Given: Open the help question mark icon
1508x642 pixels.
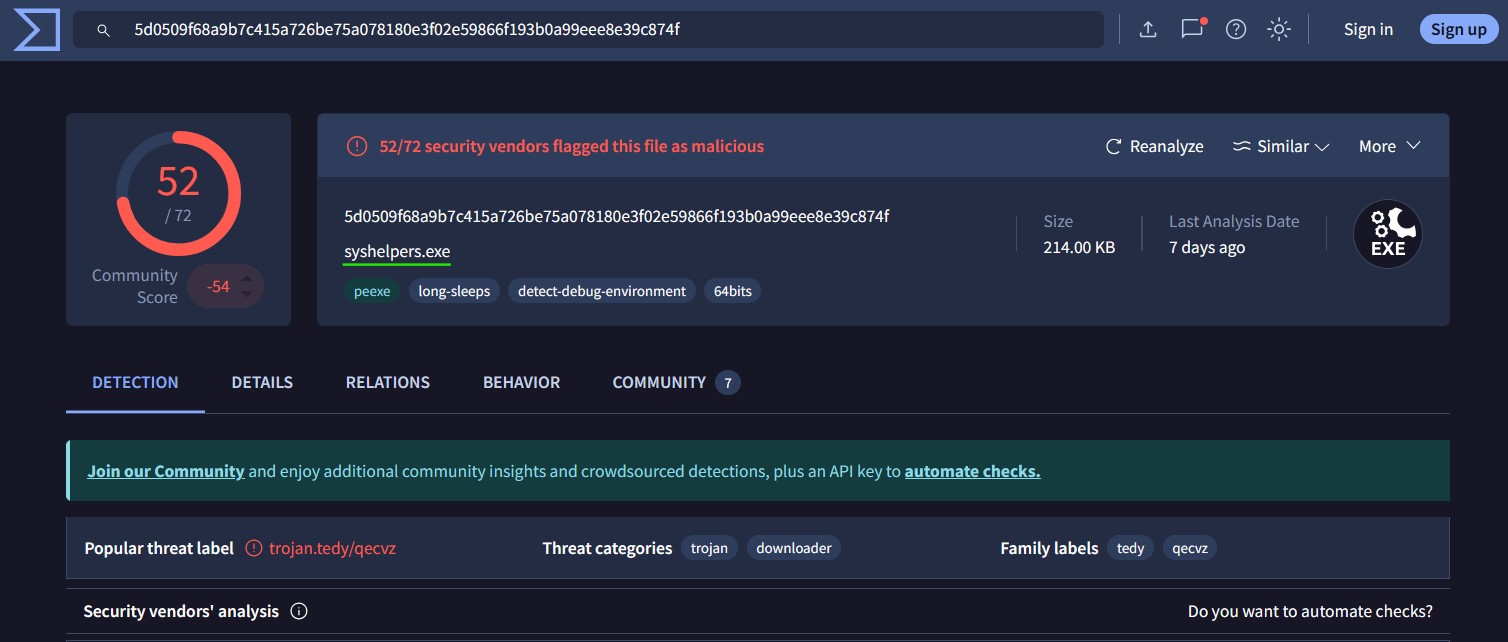Looking at the screenshot, I should [x=1236, y=30].
